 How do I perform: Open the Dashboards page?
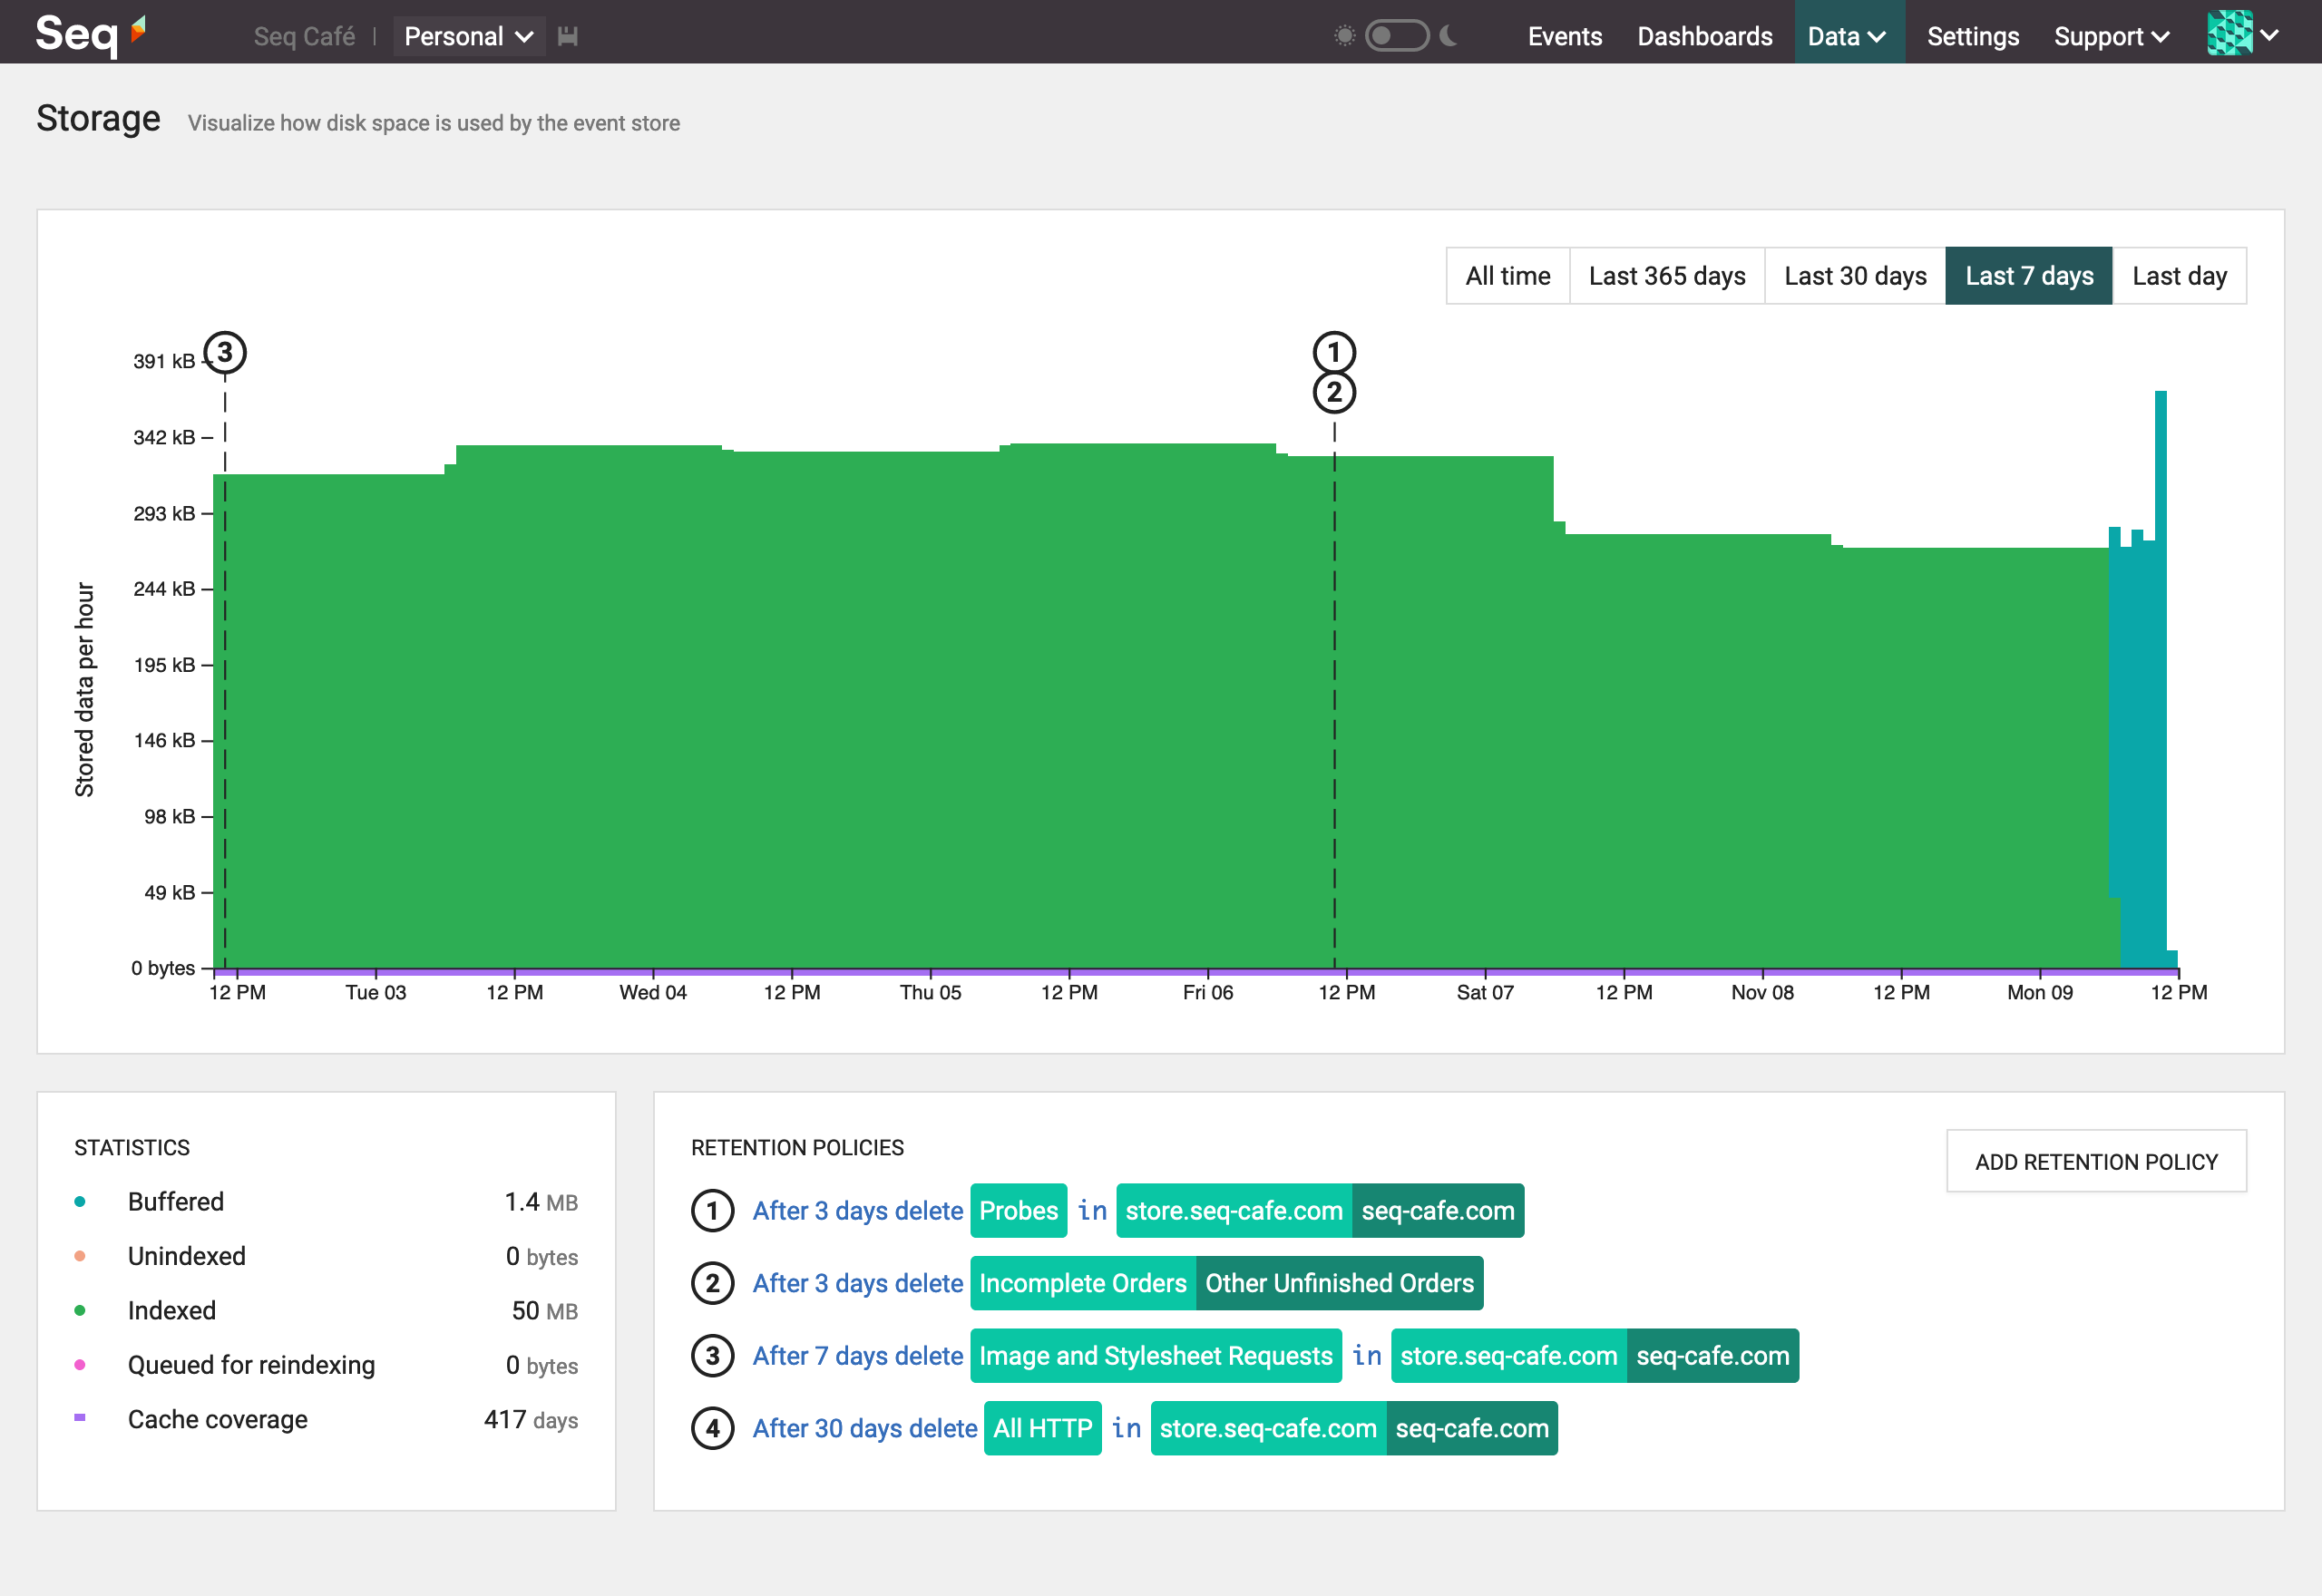[1704, 37]
